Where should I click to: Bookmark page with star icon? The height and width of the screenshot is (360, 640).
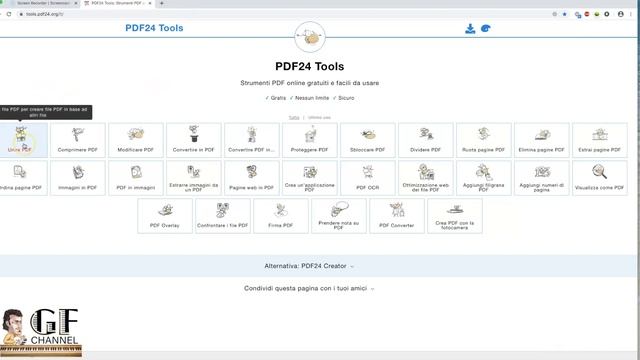[x=565, y=14]
